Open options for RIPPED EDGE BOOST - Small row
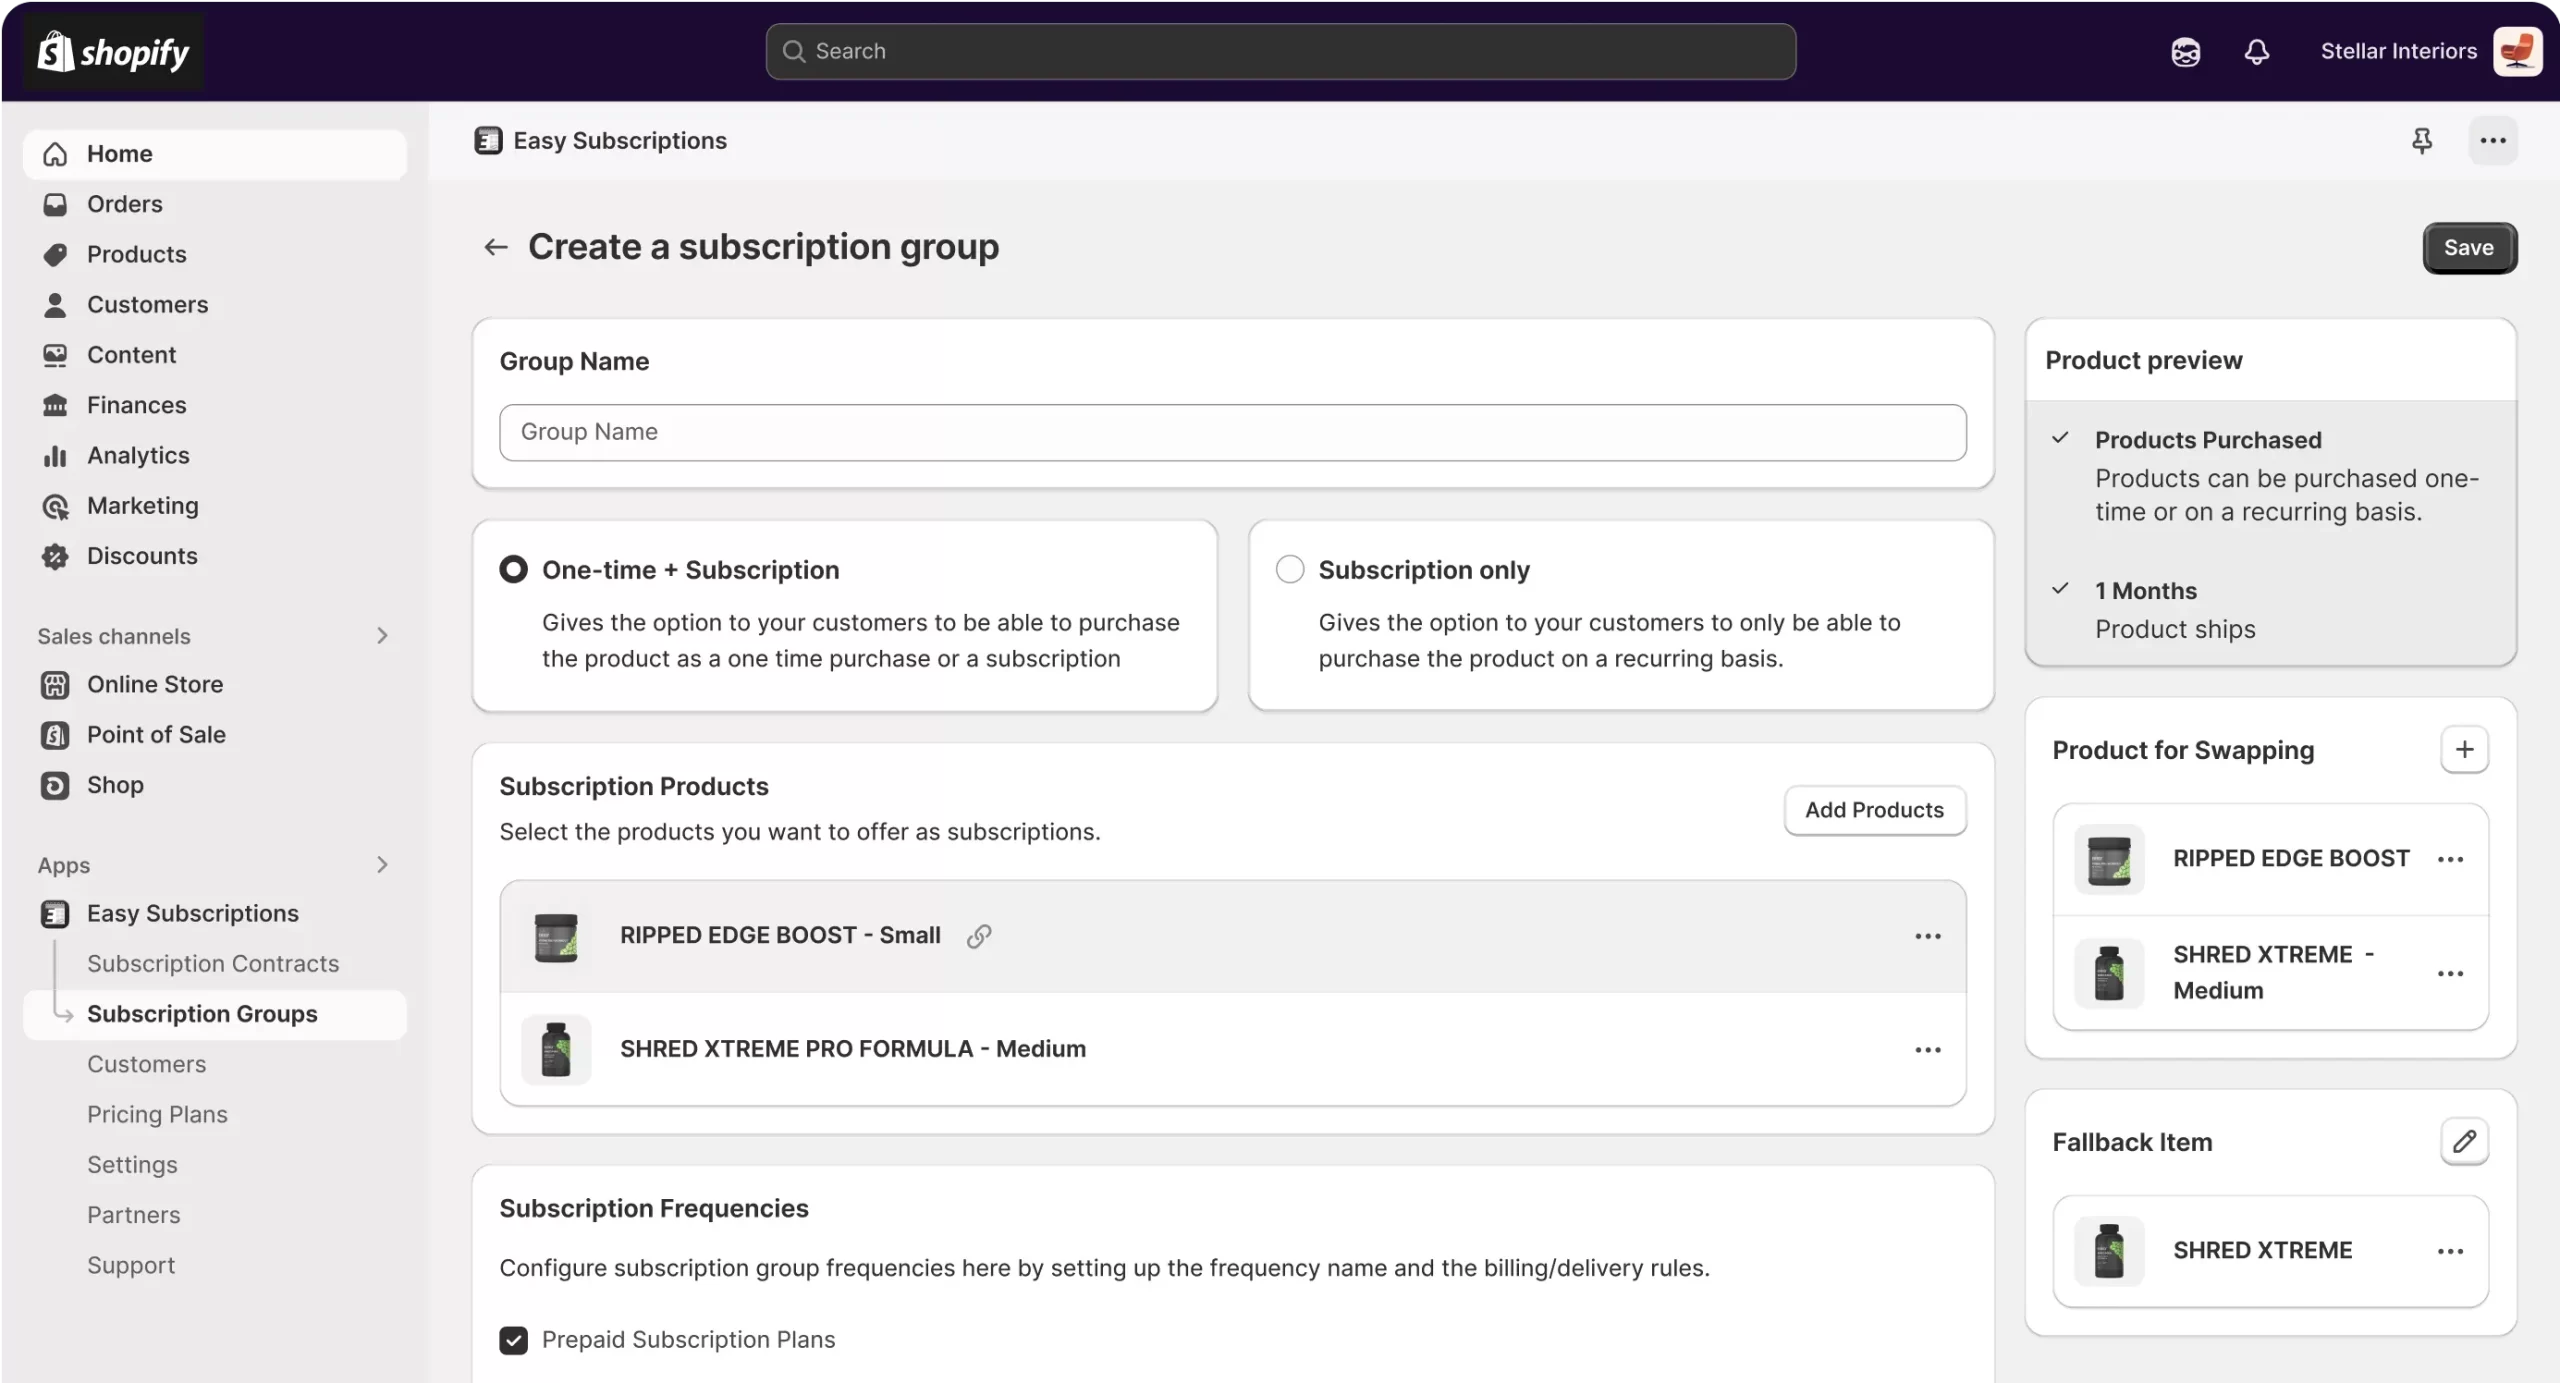This screenshot has height=1383, width=2560. pyautogui.click(x=1927, y=936)
